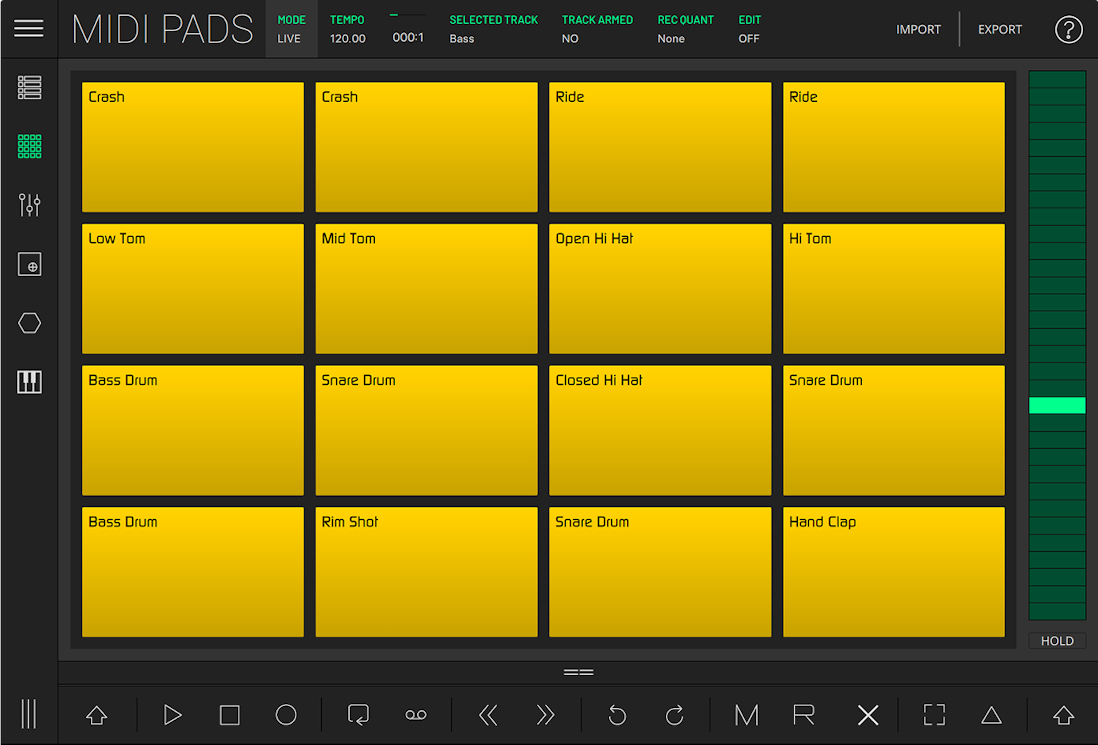1098x745 pixels.
Task: Click the 000:1 position counter
Action: point(408,37)
